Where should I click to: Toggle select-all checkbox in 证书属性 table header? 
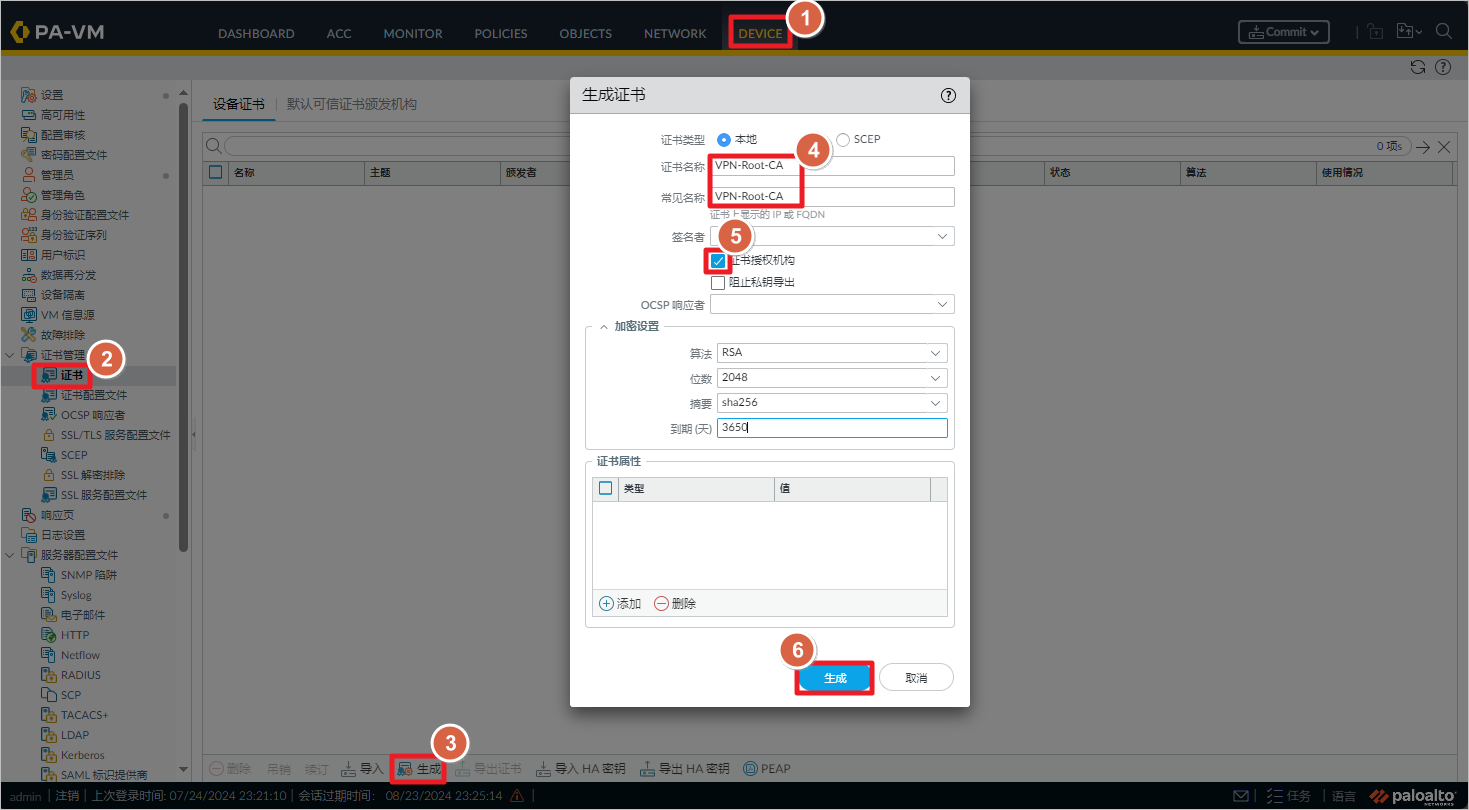point(605,489)
